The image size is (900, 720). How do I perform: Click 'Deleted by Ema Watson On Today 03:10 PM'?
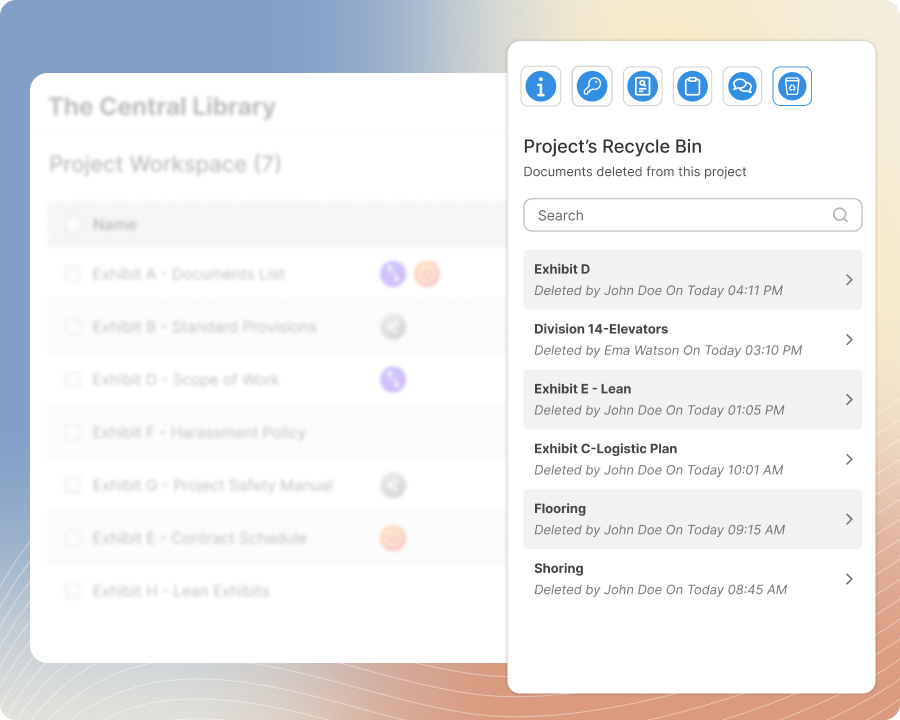[668, 350]
